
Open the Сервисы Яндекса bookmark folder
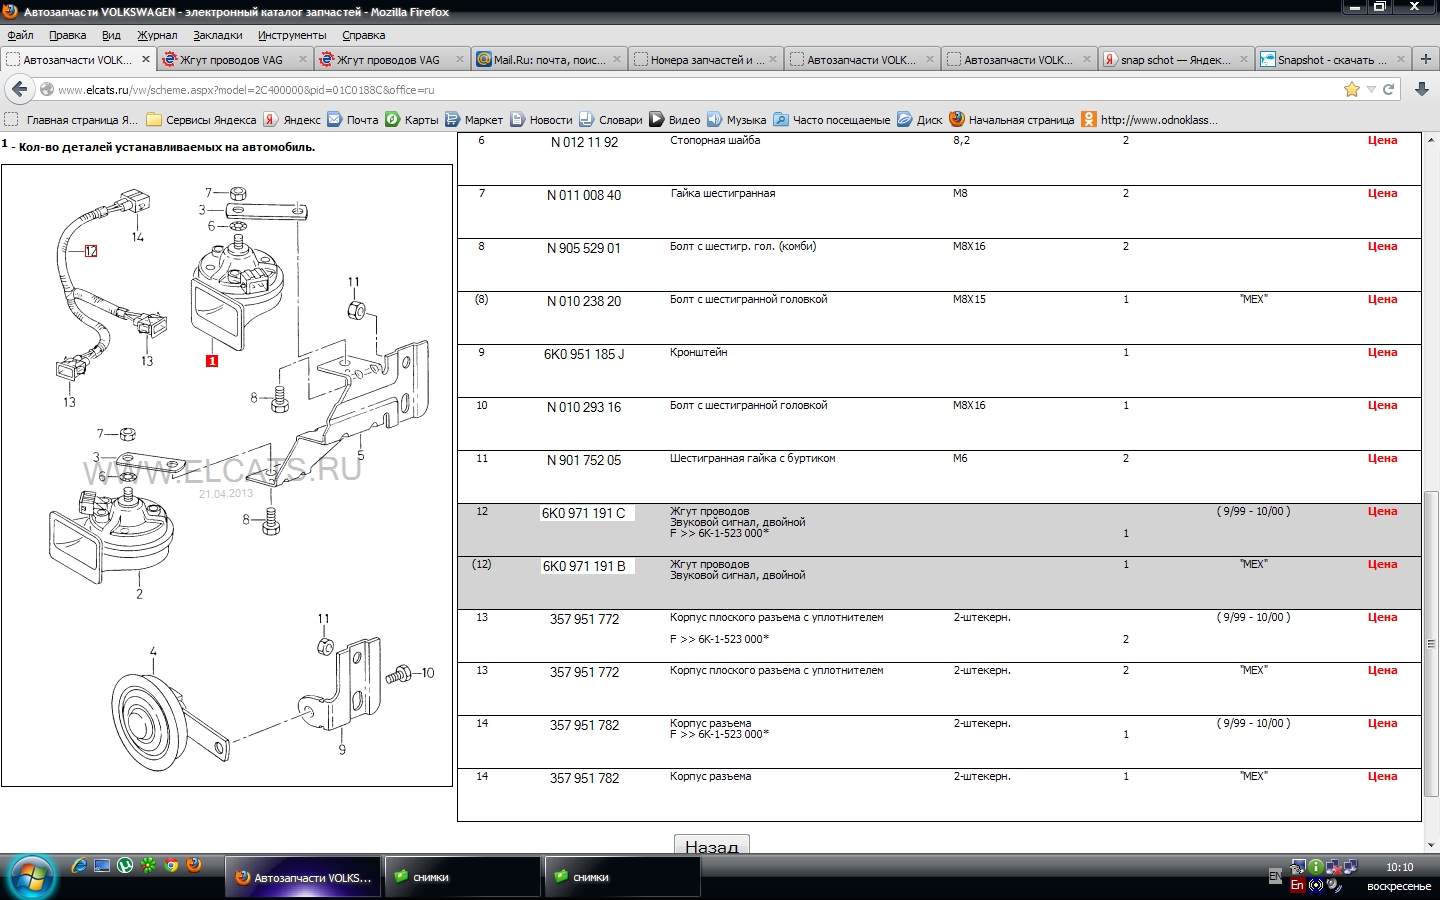tap(201, 120)
